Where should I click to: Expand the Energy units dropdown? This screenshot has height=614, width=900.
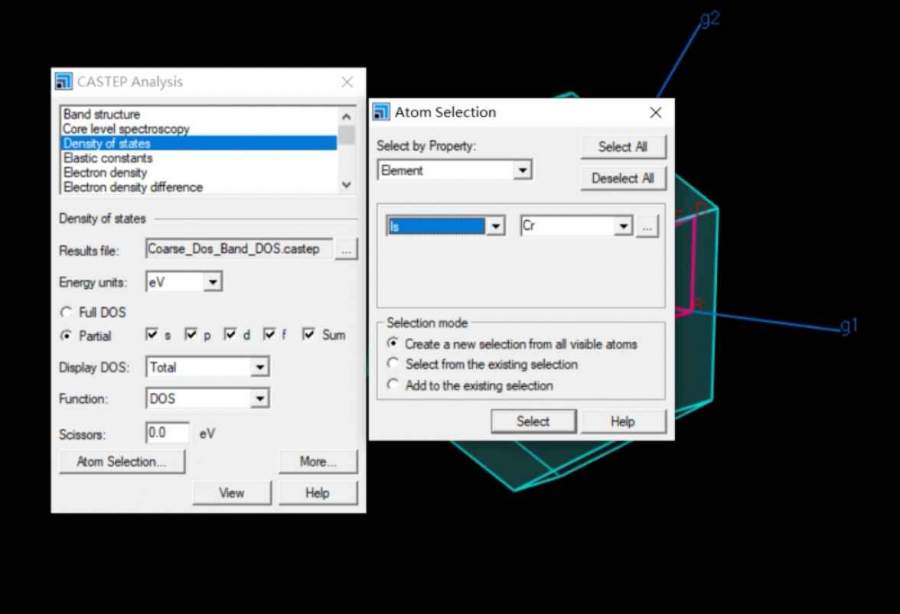pos(213,283)
